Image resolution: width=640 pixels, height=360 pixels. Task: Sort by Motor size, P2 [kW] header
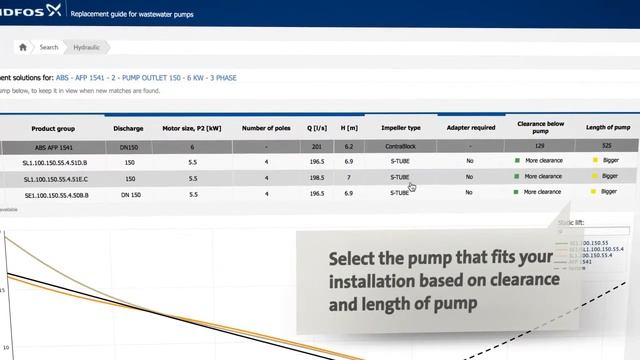[x=192, y=128]
